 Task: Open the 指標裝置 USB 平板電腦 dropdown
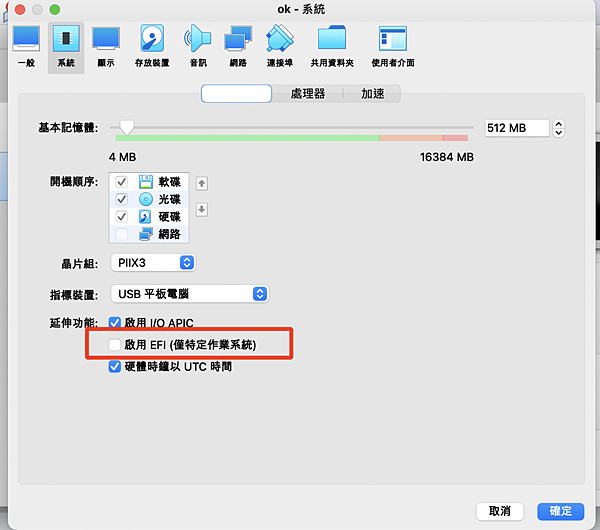190,294
